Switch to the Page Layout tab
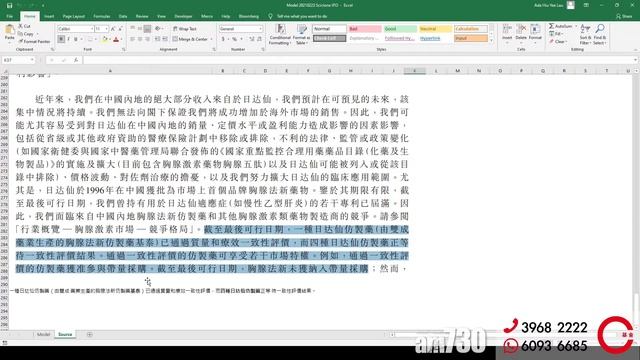 click(73, 16)
